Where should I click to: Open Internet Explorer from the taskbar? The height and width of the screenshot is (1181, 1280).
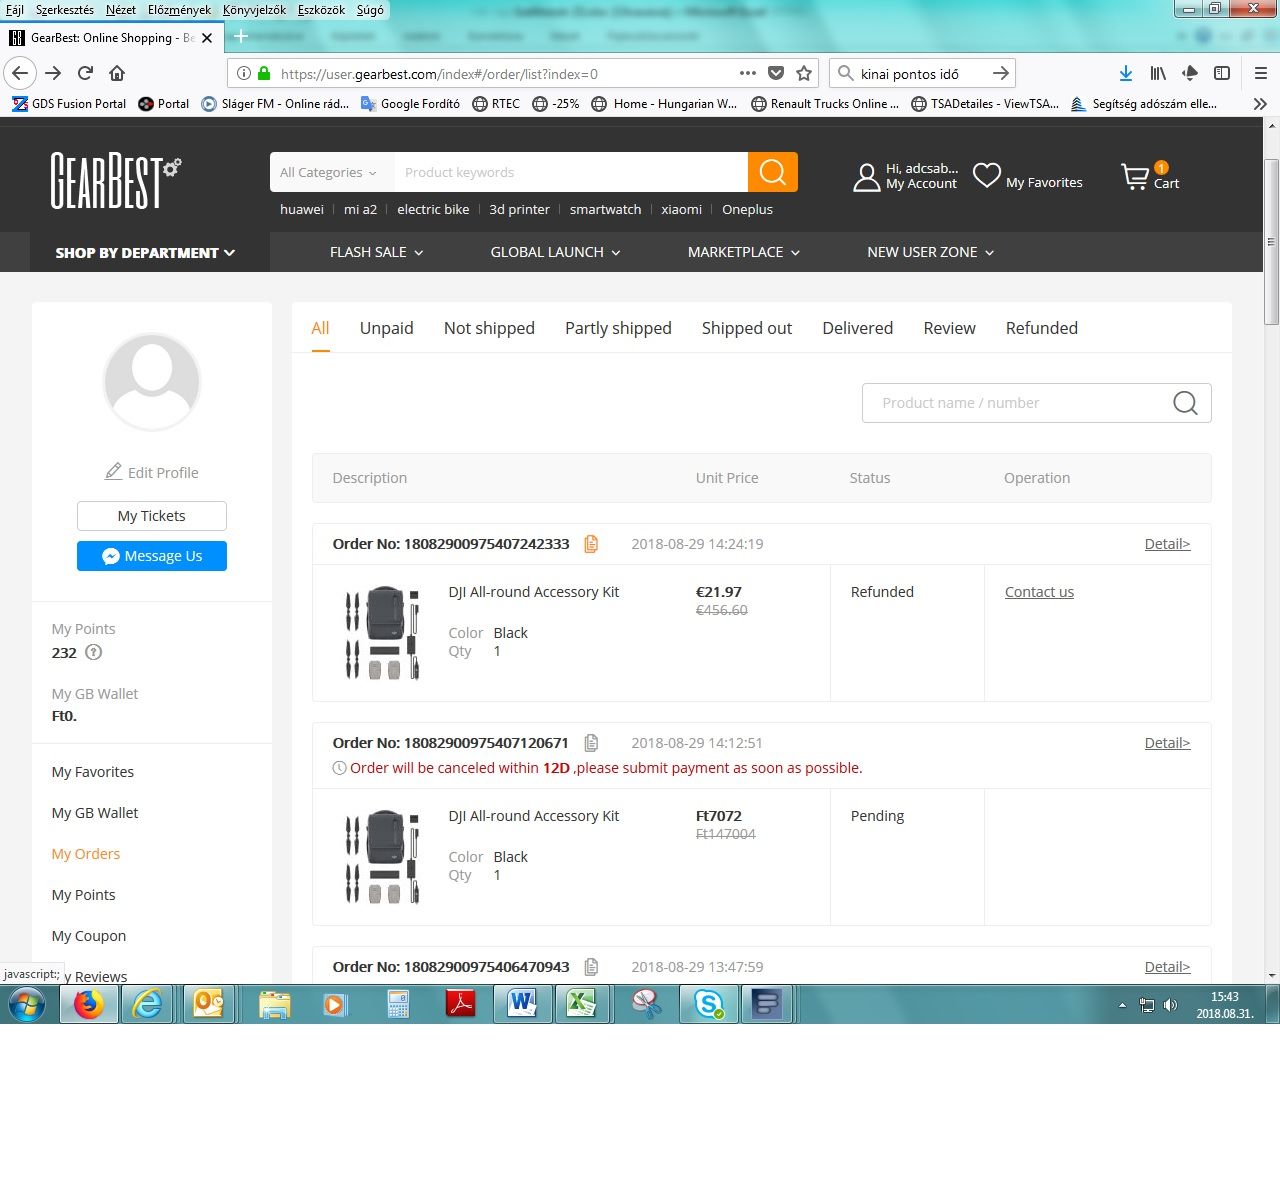point(148,1004)
